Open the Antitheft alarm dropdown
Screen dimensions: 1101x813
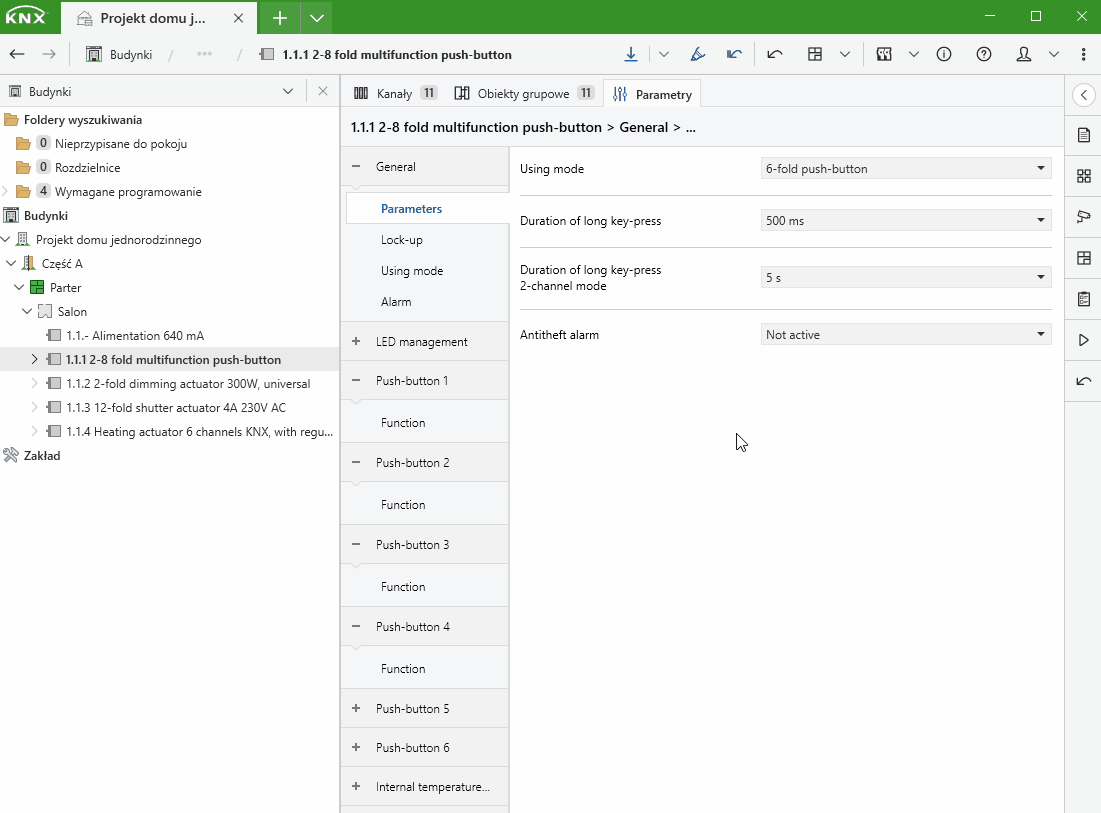[905, 335]
